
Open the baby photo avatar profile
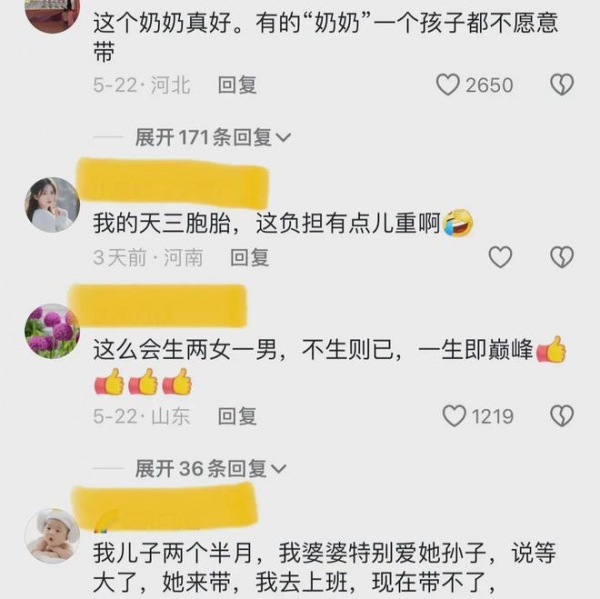(52, 536)
